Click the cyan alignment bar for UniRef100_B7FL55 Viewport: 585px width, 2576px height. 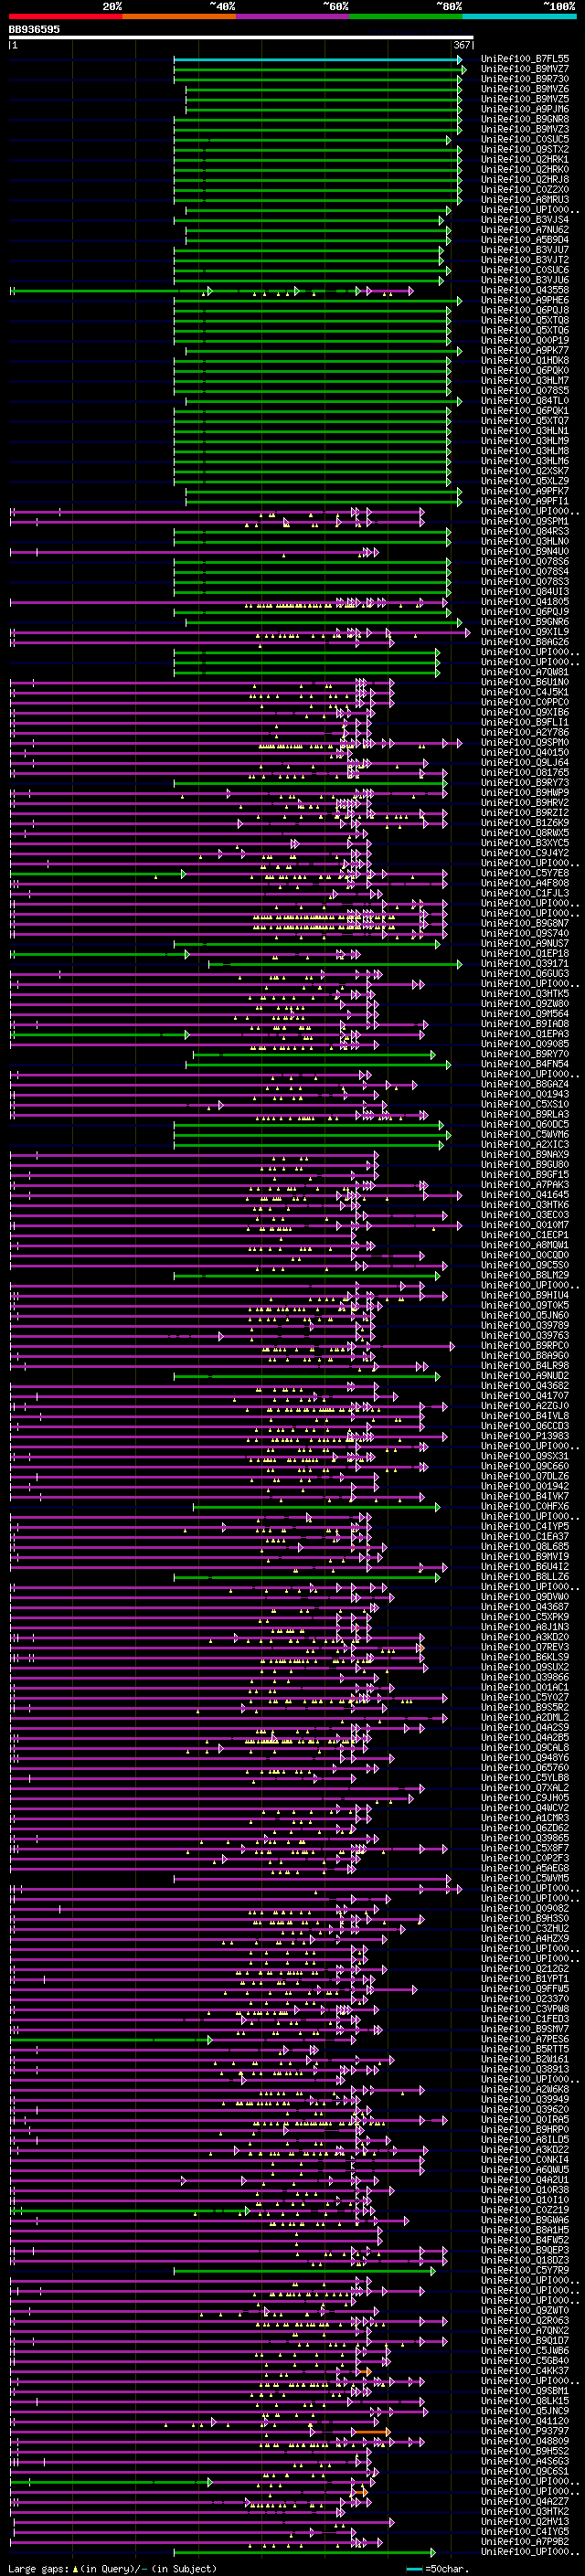(x=318, y=60)
